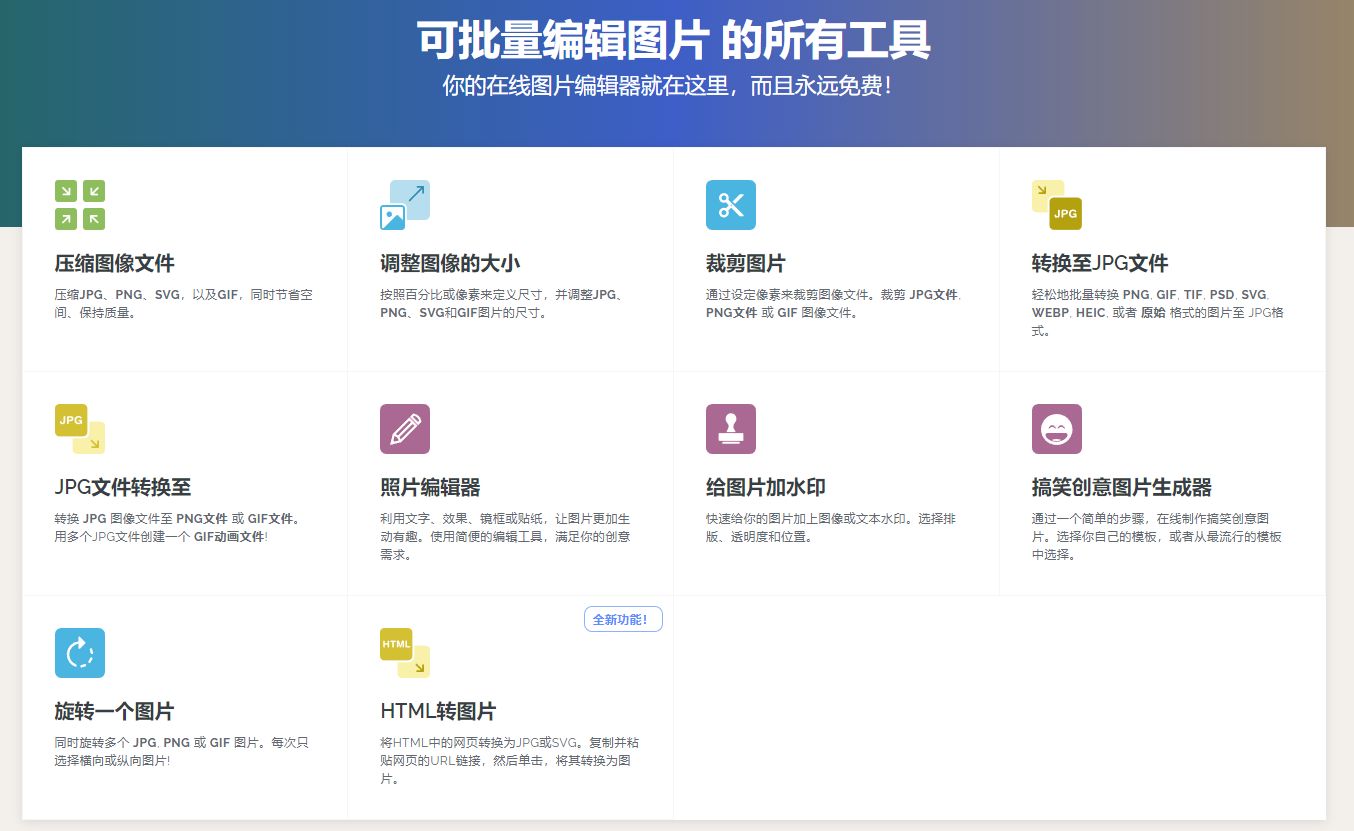The height and width of the screenshot is (831, 1354).
Task: Click the 全新功能! badge
Action: 623,620
